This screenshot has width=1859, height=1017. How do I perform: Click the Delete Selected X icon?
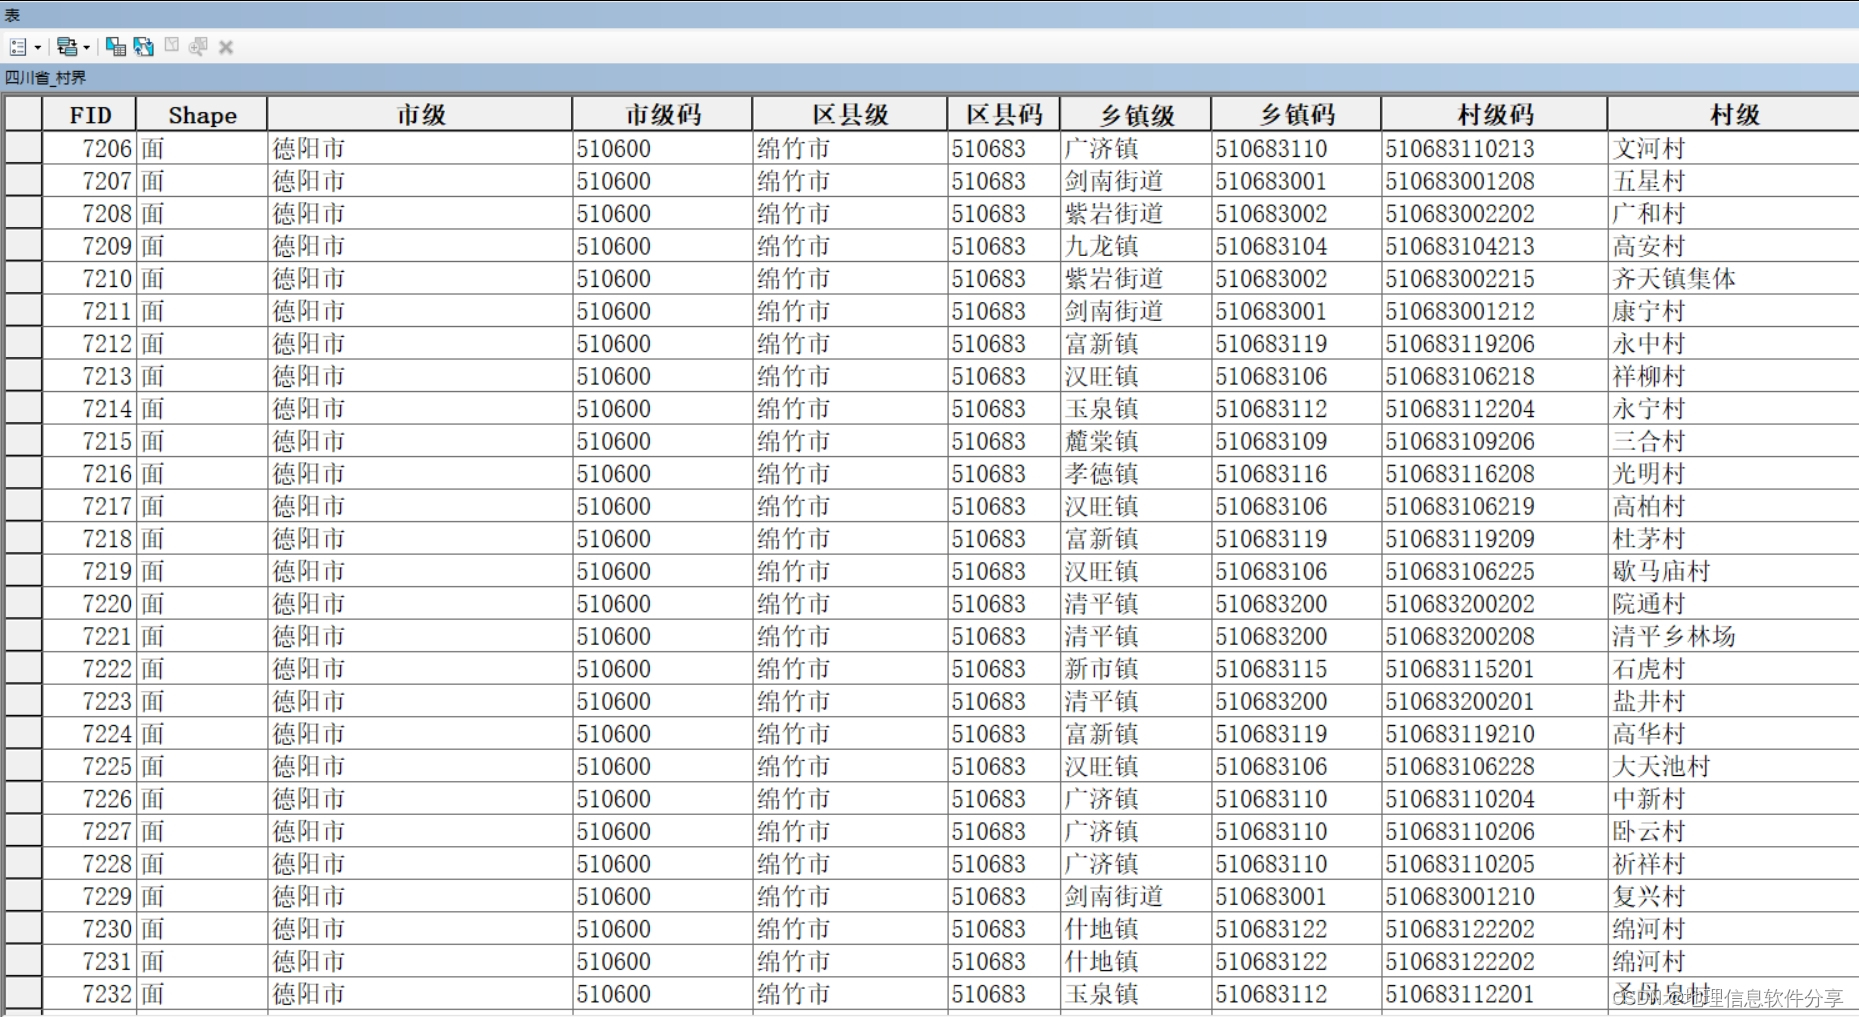(x=226, y=47)
